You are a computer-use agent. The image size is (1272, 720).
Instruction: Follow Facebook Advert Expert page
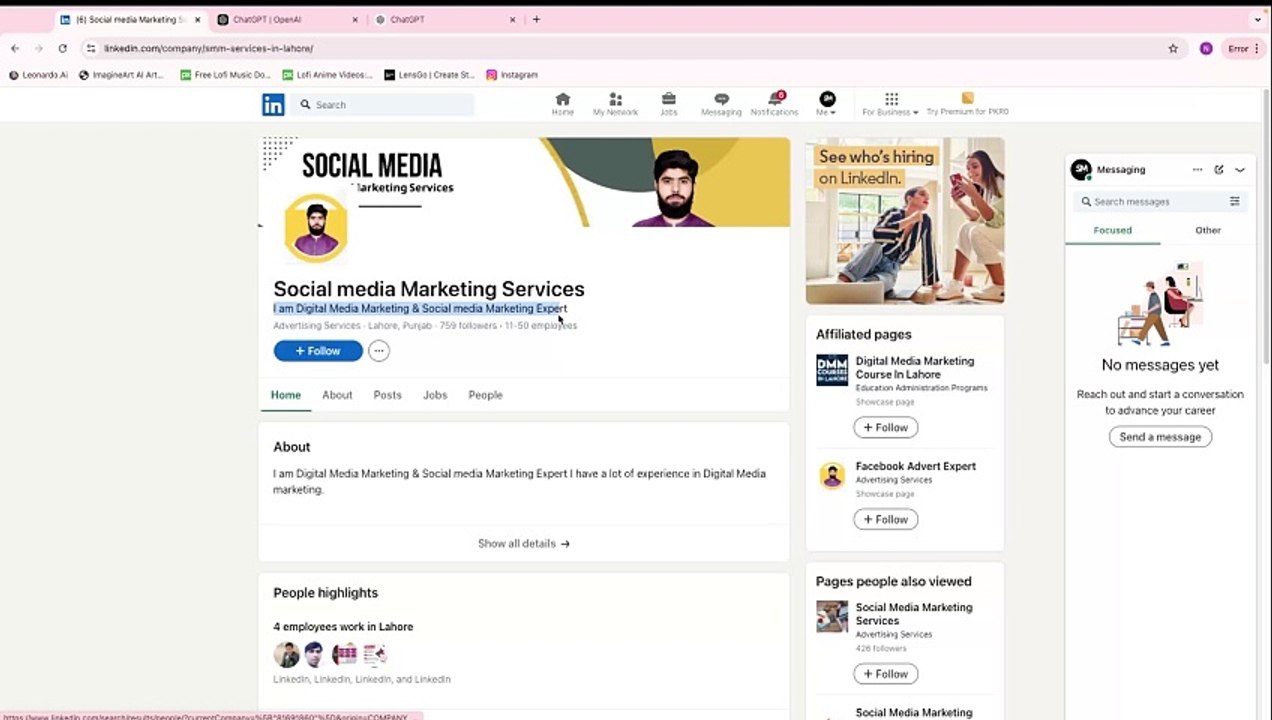[x=885, y=519]
